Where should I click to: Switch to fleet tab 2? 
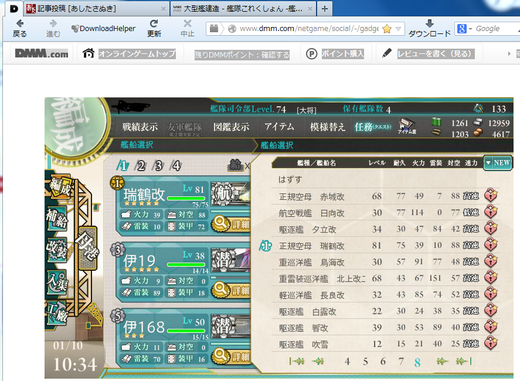pos(140,165)
